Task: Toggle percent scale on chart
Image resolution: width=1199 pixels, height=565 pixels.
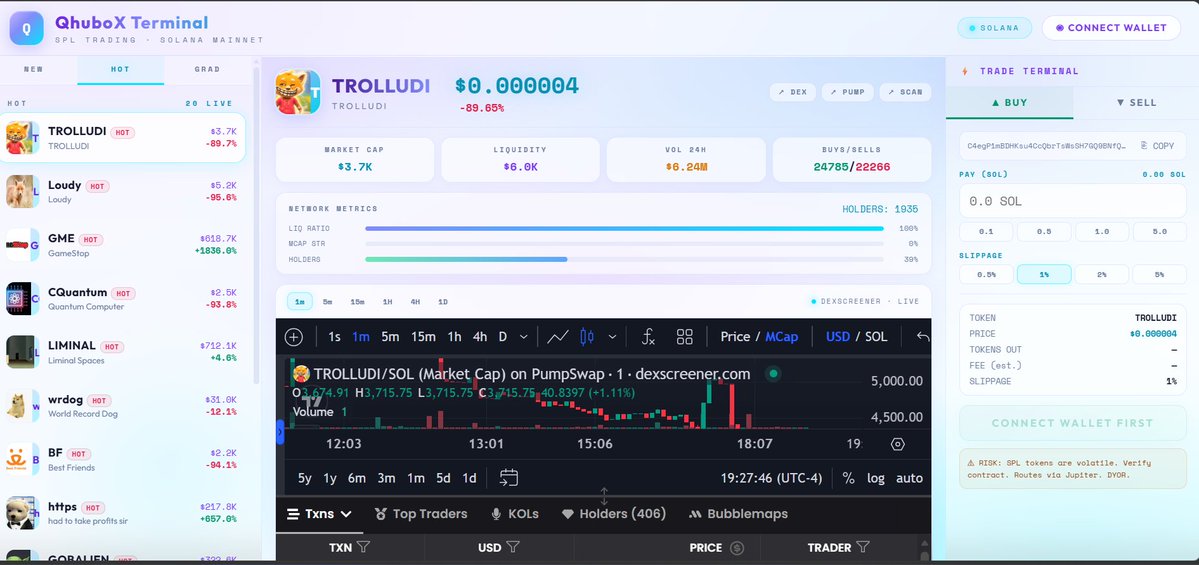Action: click(848, 478)
